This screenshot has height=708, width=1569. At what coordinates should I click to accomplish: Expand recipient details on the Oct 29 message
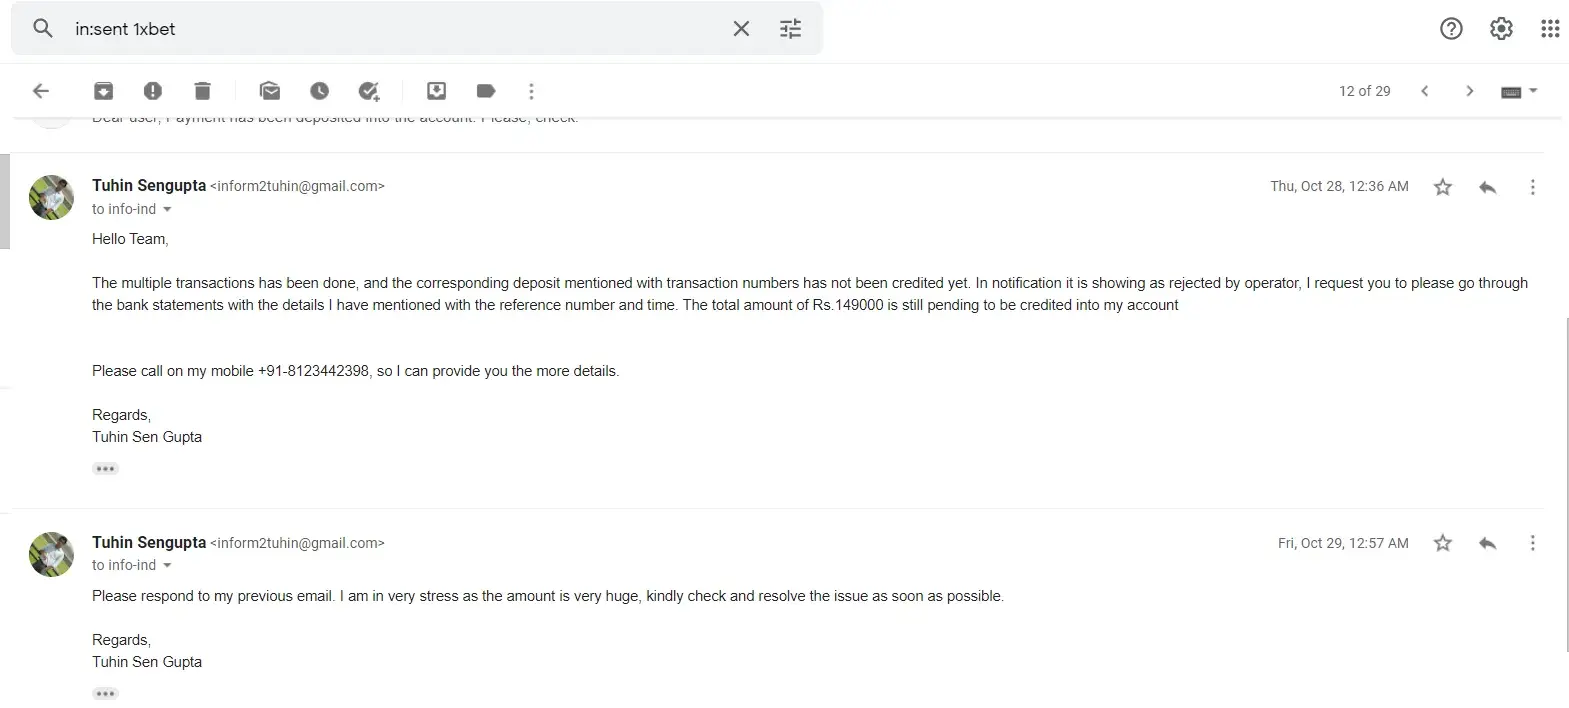(x=167, y=566)
